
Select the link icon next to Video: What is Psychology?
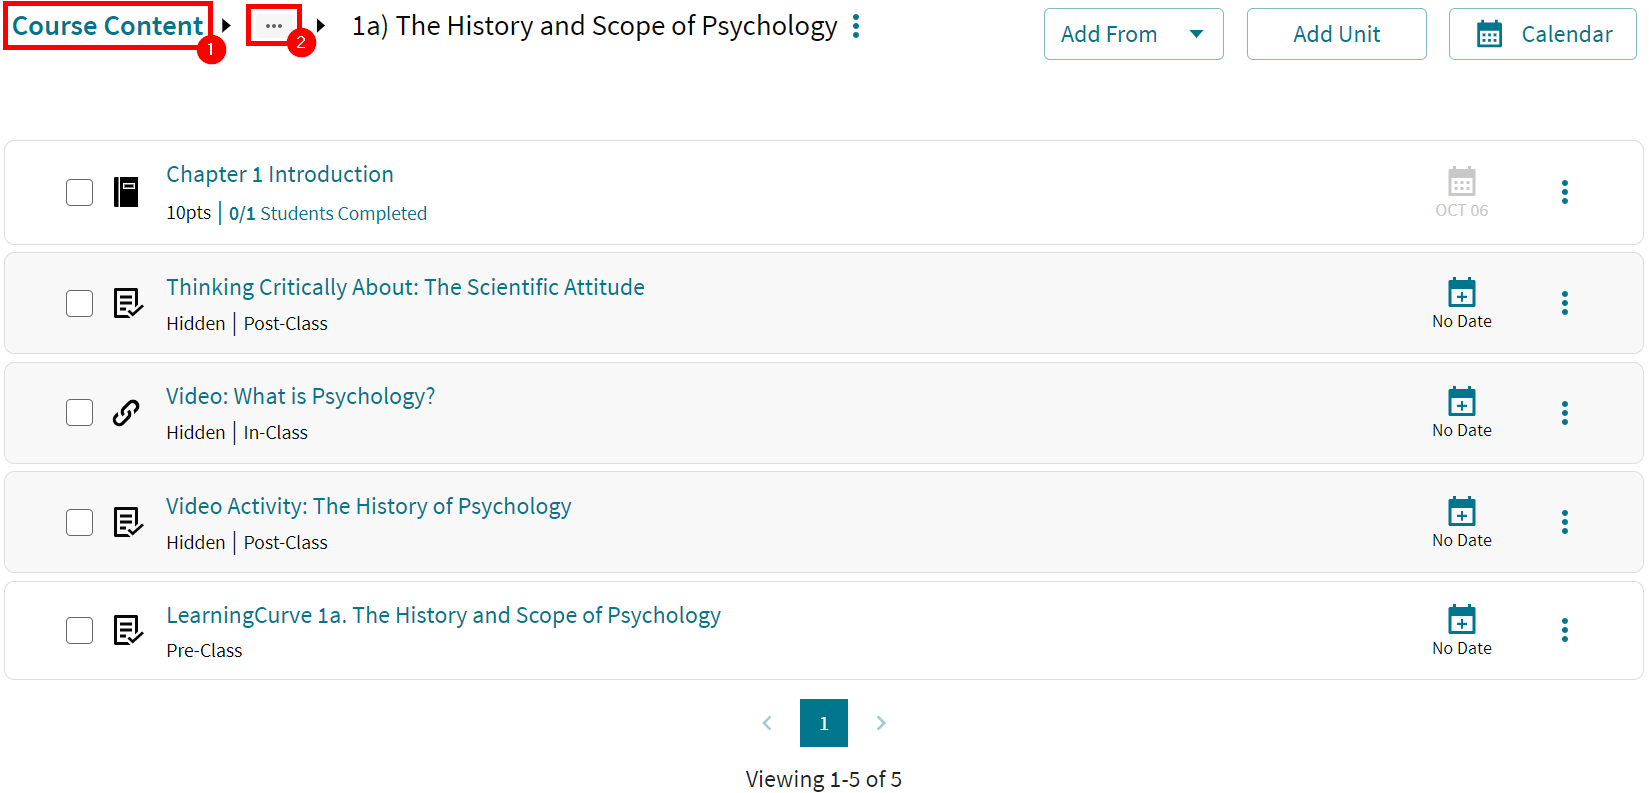(126, 412)
